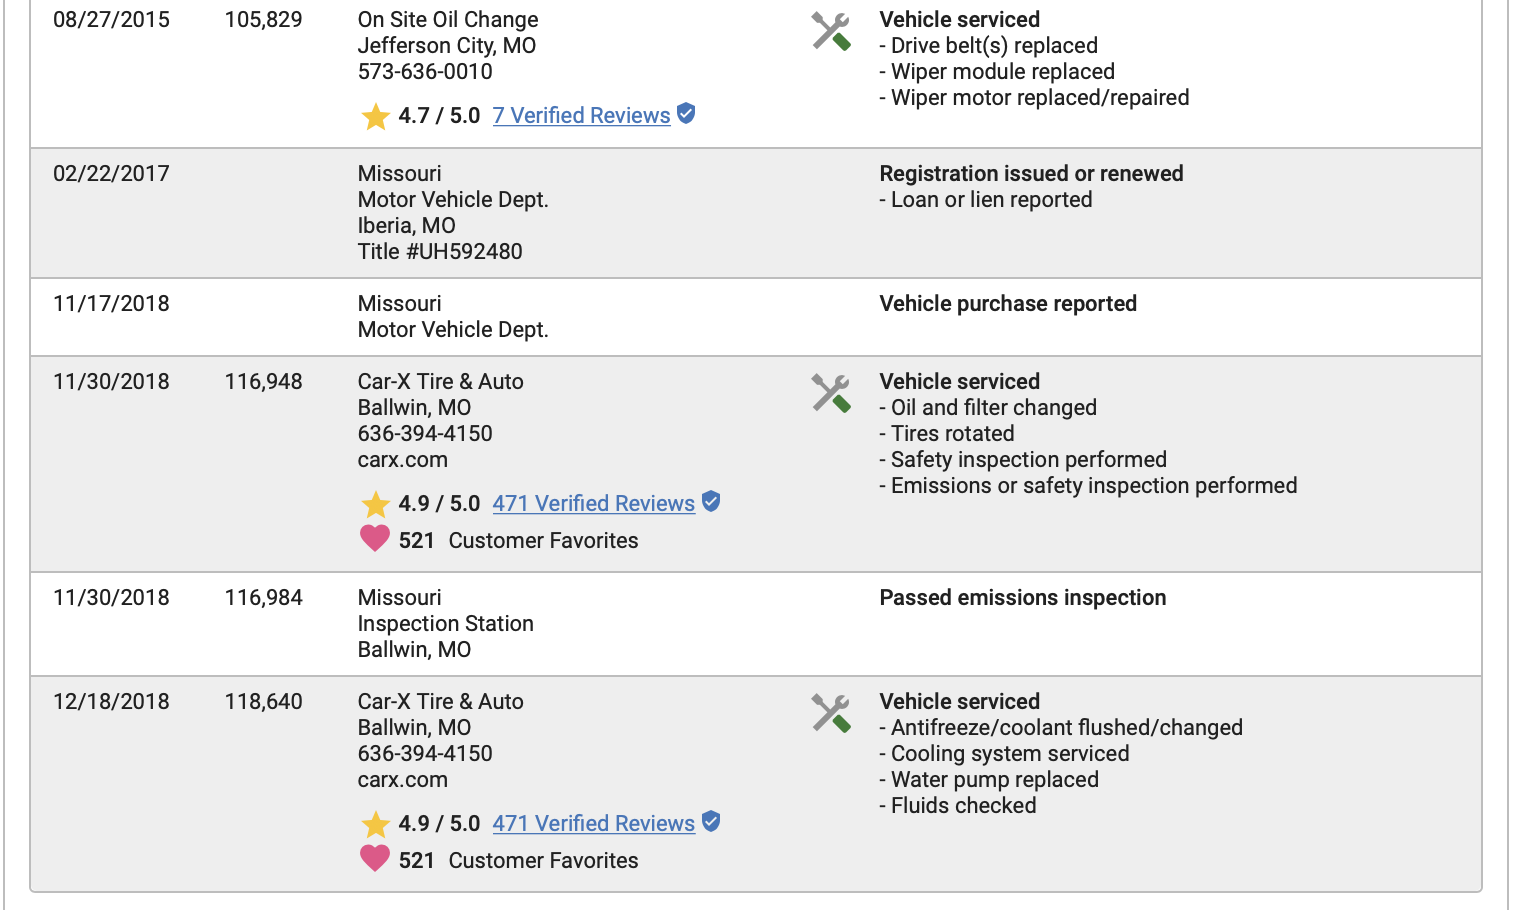This screenshot has width=1514, height=910.
Task: Click star icon in 12/18/2018 Car-X row
Action: tap(376, 825)
